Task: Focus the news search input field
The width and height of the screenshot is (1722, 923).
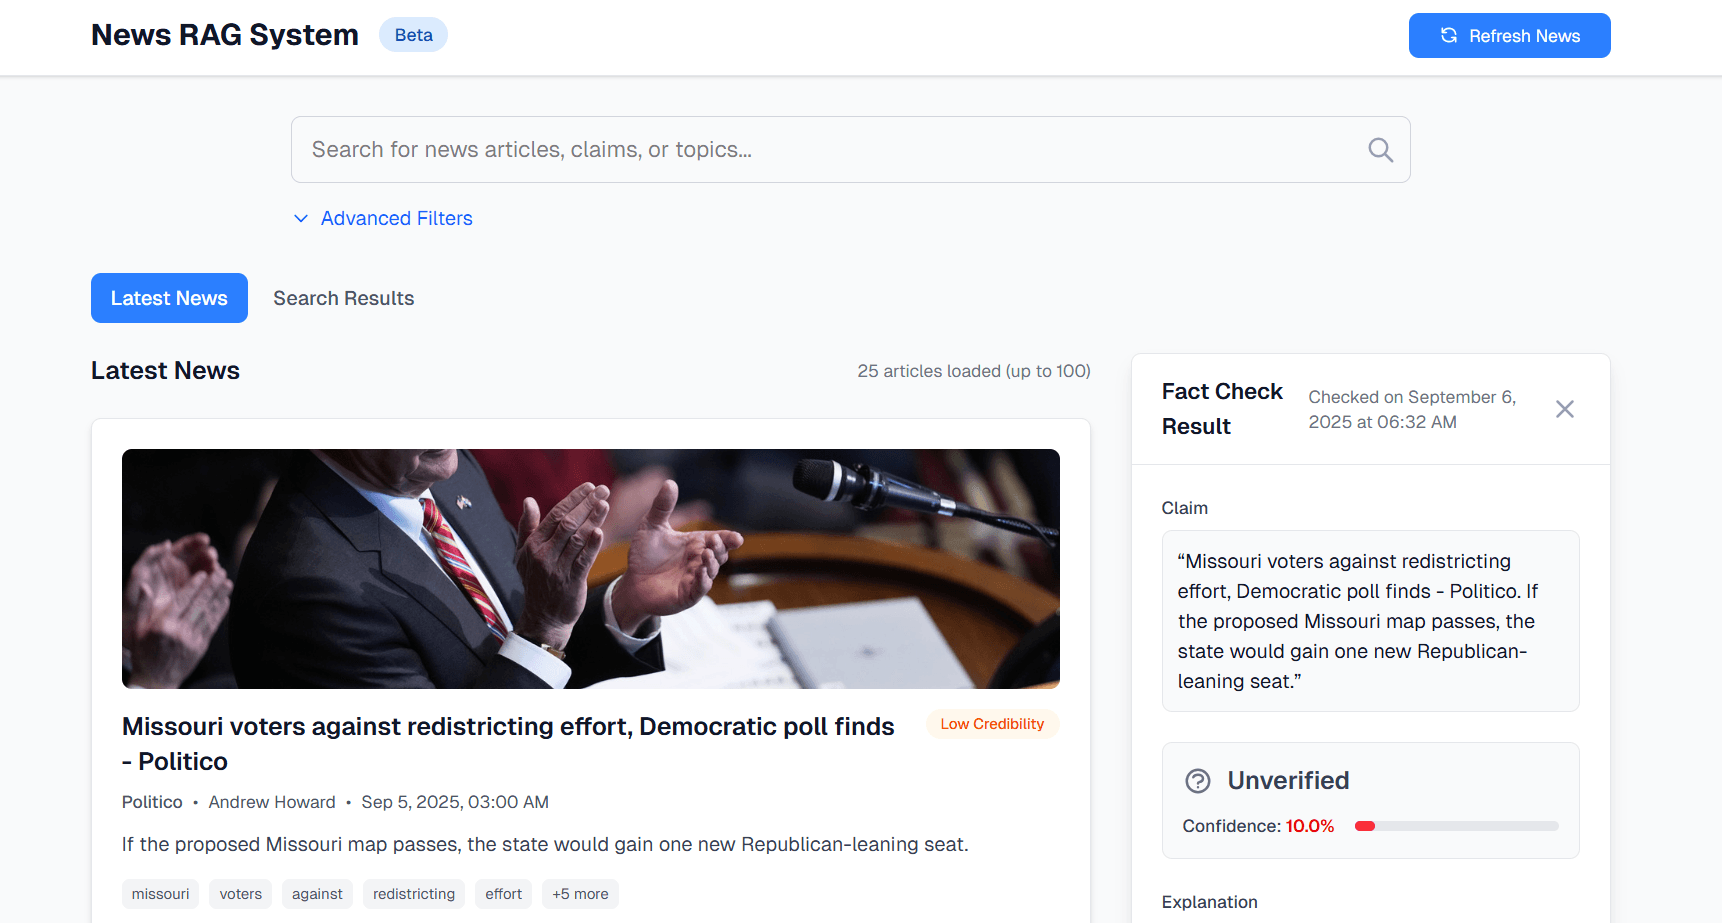Action: tap(830, 150)
